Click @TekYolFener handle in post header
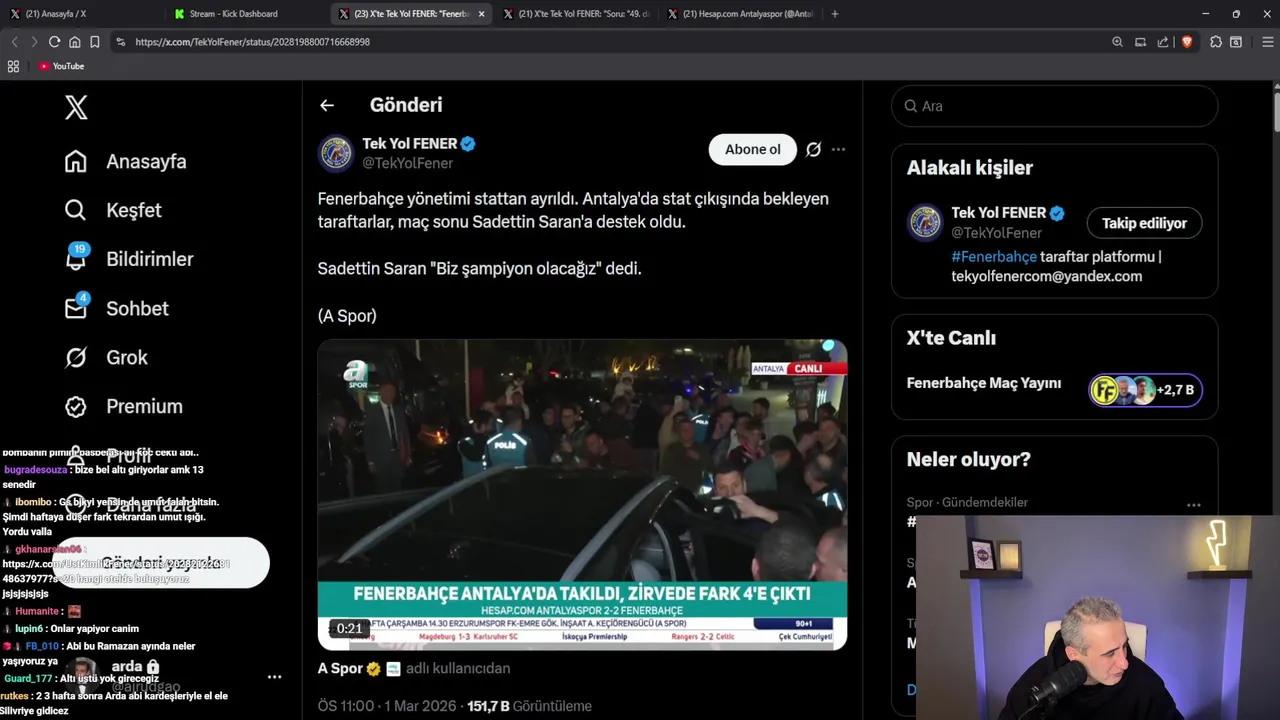This screenshot has height=720, width=1280. click(407, 163)
